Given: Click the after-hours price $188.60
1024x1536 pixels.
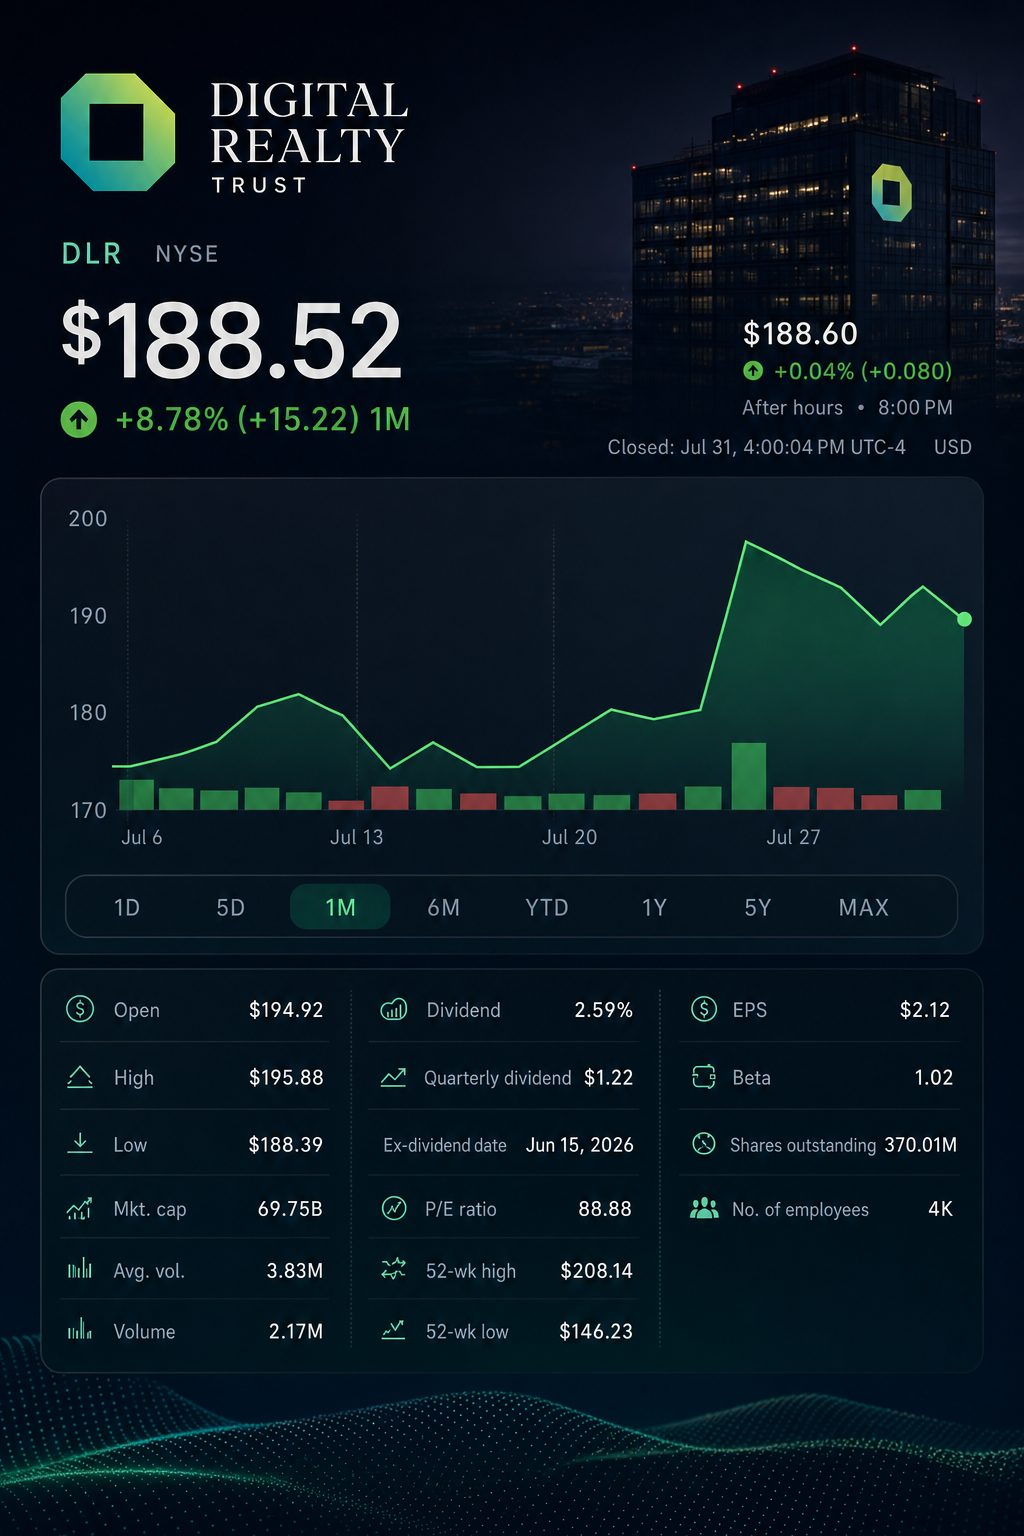Looking at the screenshot, I should click(800, 333).
